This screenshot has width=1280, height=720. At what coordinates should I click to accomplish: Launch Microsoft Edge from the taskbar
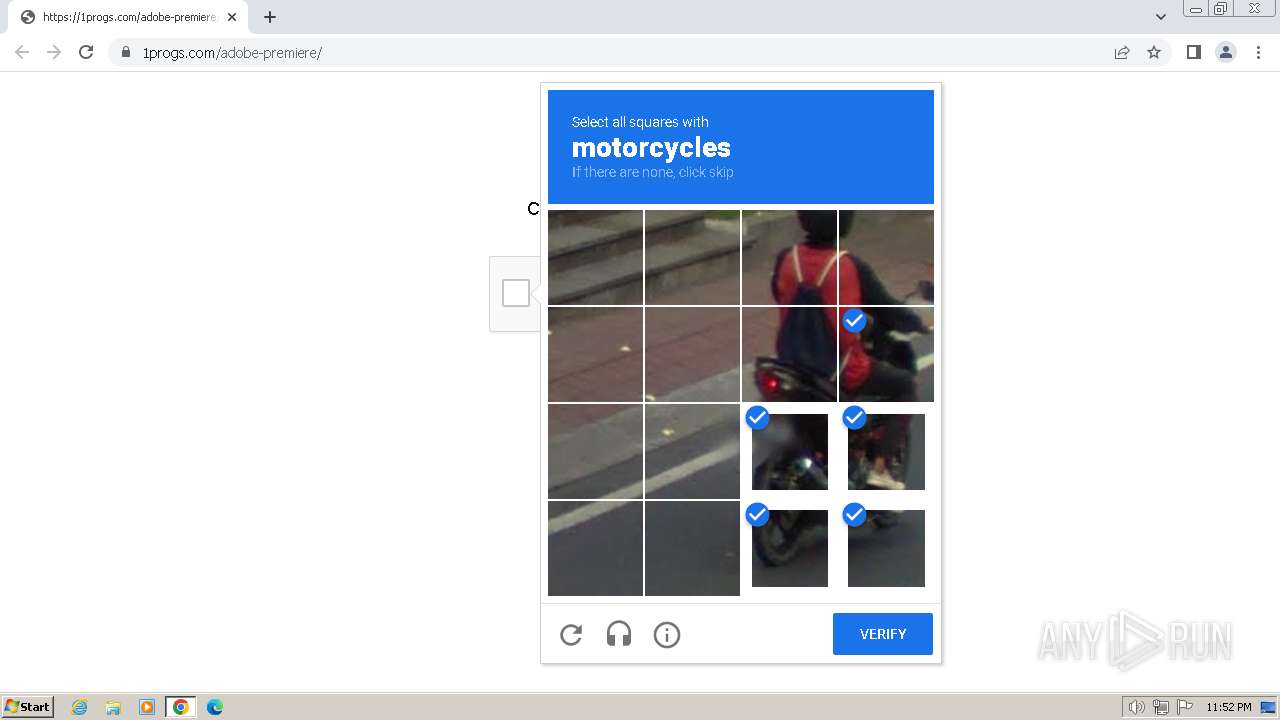pyautogui.click(x=215, y=707)
